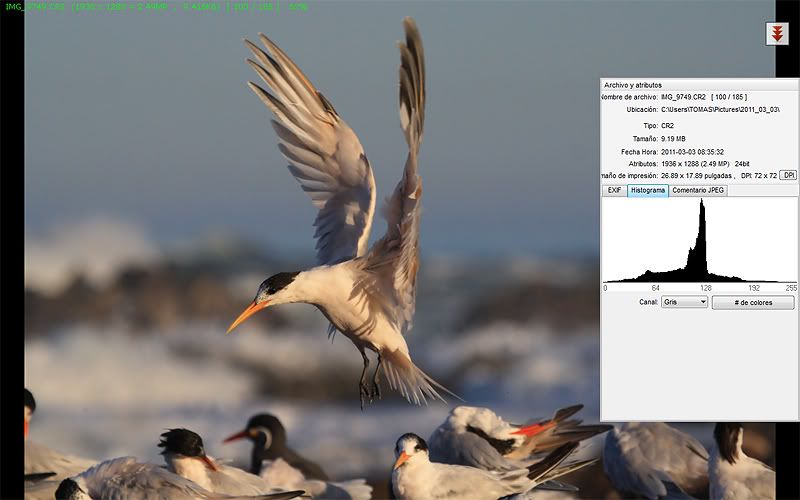The height and width of the screenshot is (500, 800).
Task: Click the print size 26.89 x 17.89 pulgadas
Action: [696, 176]
